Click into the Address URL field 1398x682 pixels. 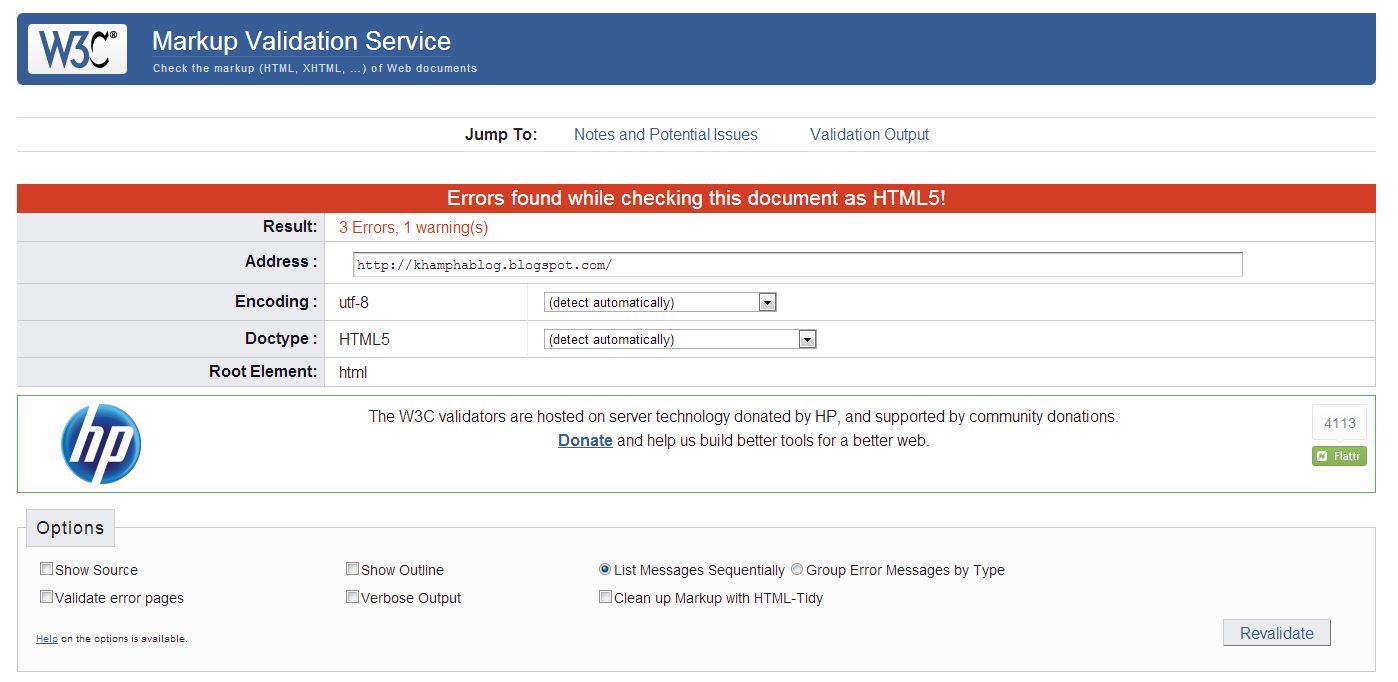[x=798, y=264]
